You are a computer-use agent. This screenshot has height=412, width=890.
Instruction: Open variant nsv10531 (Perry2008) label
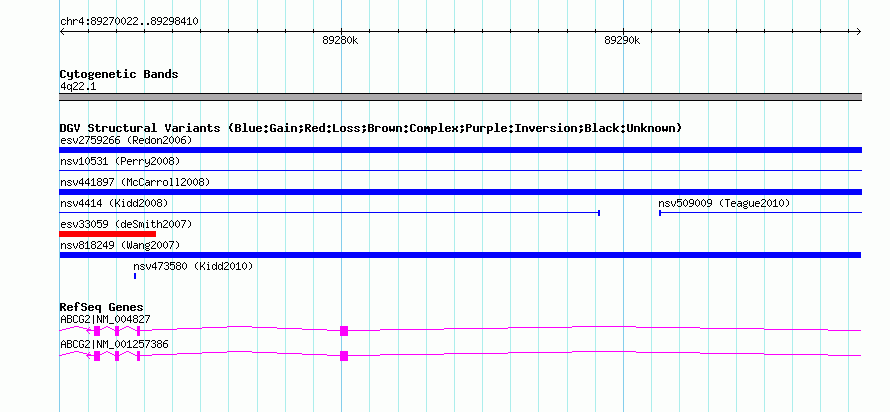(x=120, y=162)
